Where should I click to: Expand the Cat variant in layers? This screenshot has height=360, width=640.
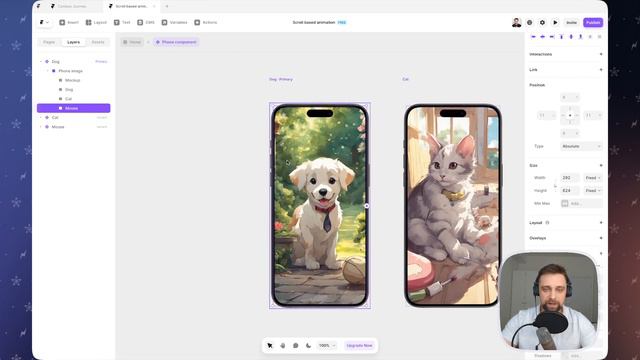[41, 118]
